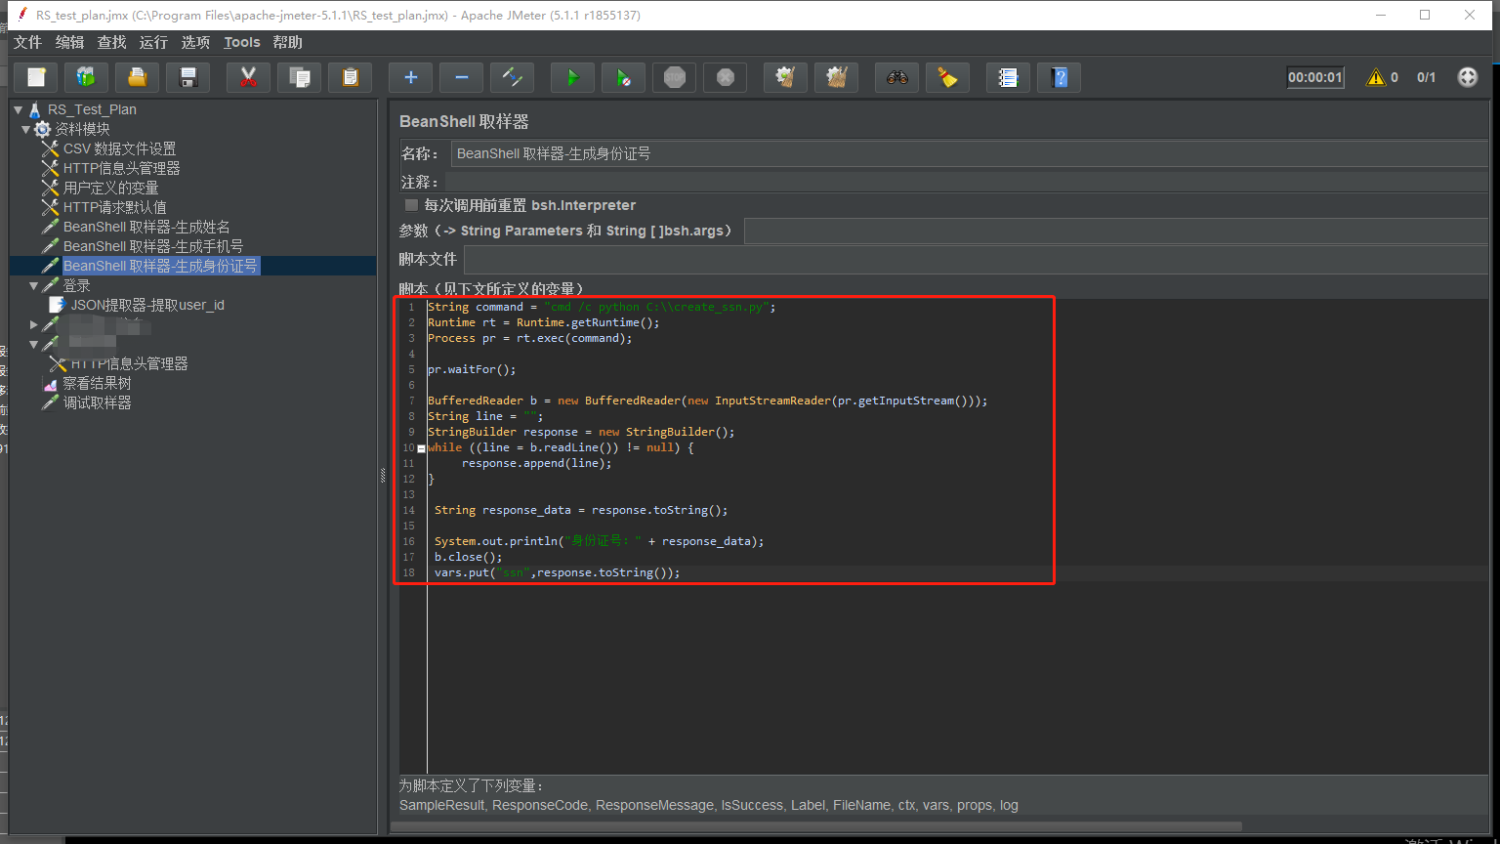This screenshot has height=844, width=1500.
Task: Collapse the RS_Test_Plan root node
Action: pos(18,110)
